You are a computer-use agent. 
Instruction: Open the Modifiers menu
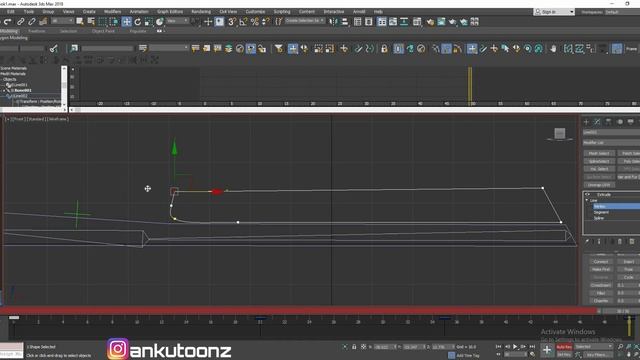[112, 12]
